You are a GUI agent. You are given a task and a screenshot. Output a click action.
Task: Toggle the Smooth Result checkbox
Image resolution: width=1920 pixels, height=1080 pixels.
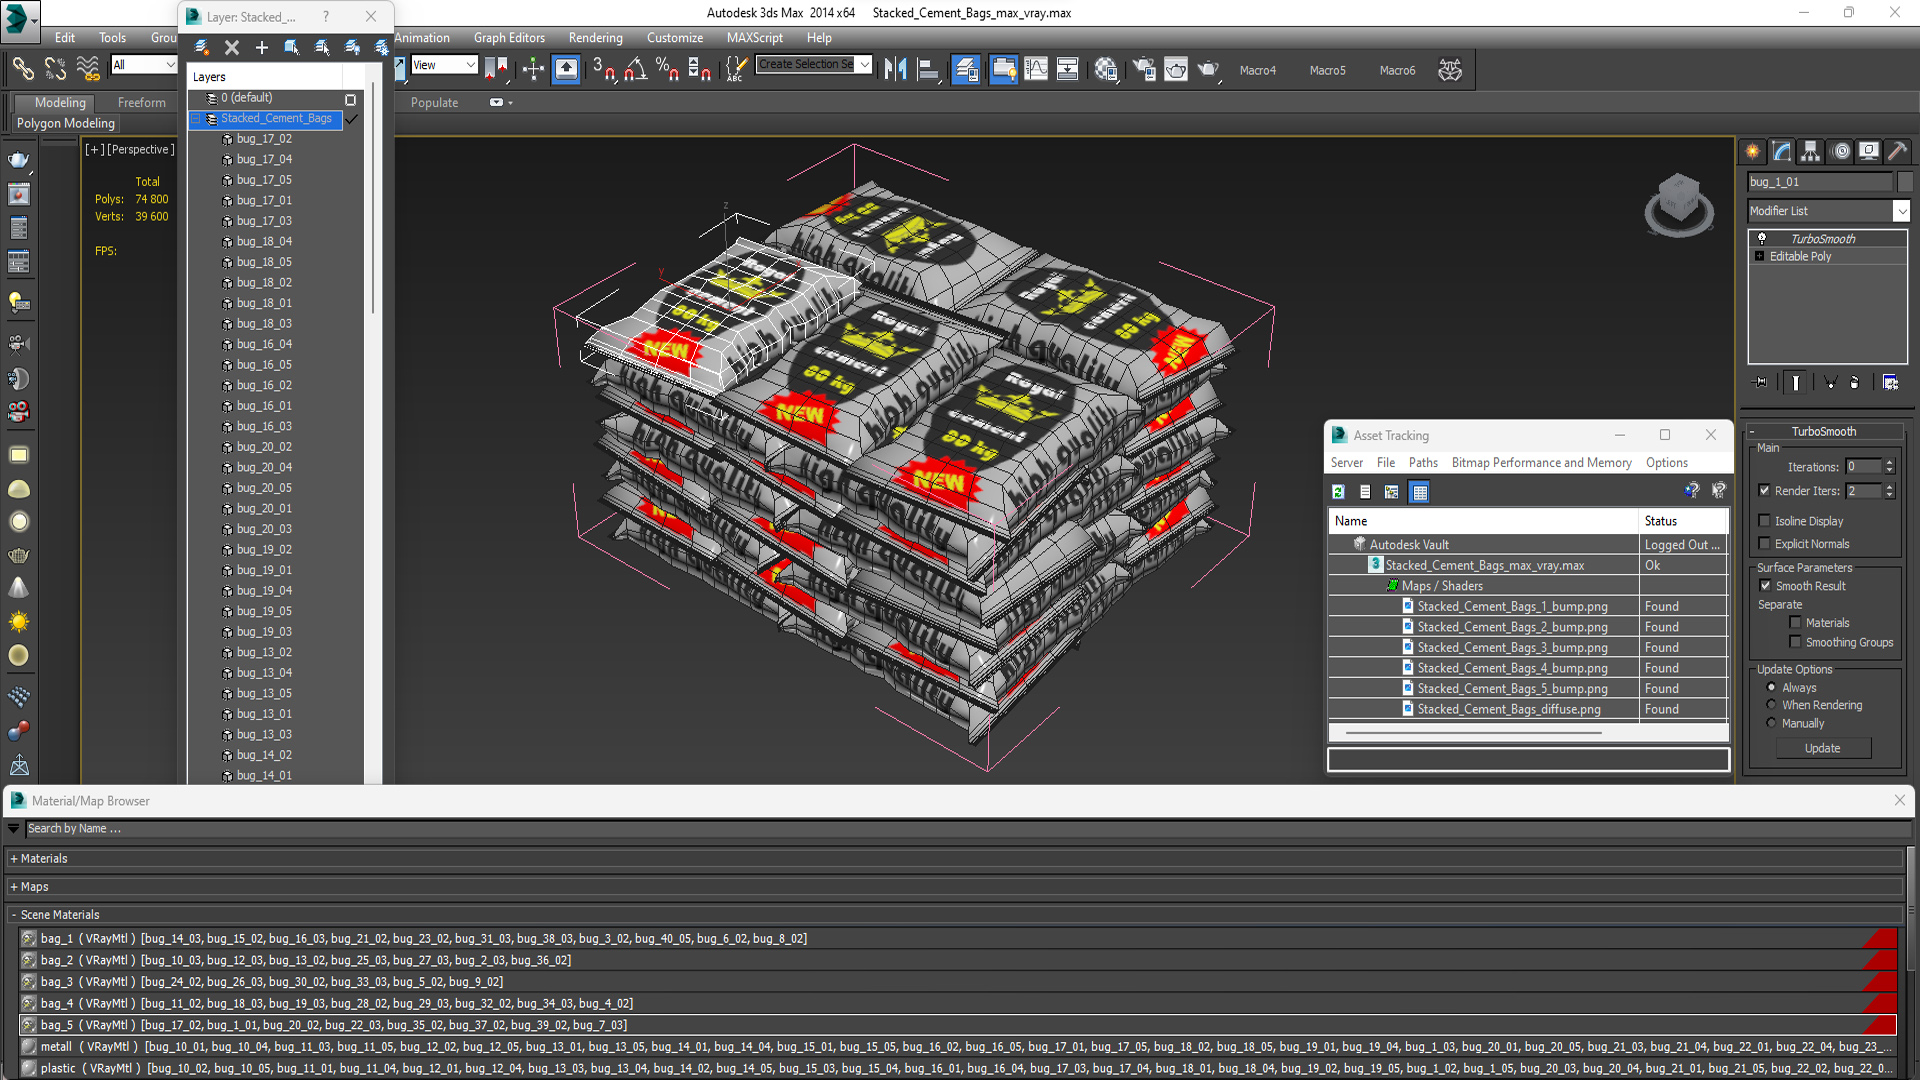pyautogui.click(x=1765, y=586)
